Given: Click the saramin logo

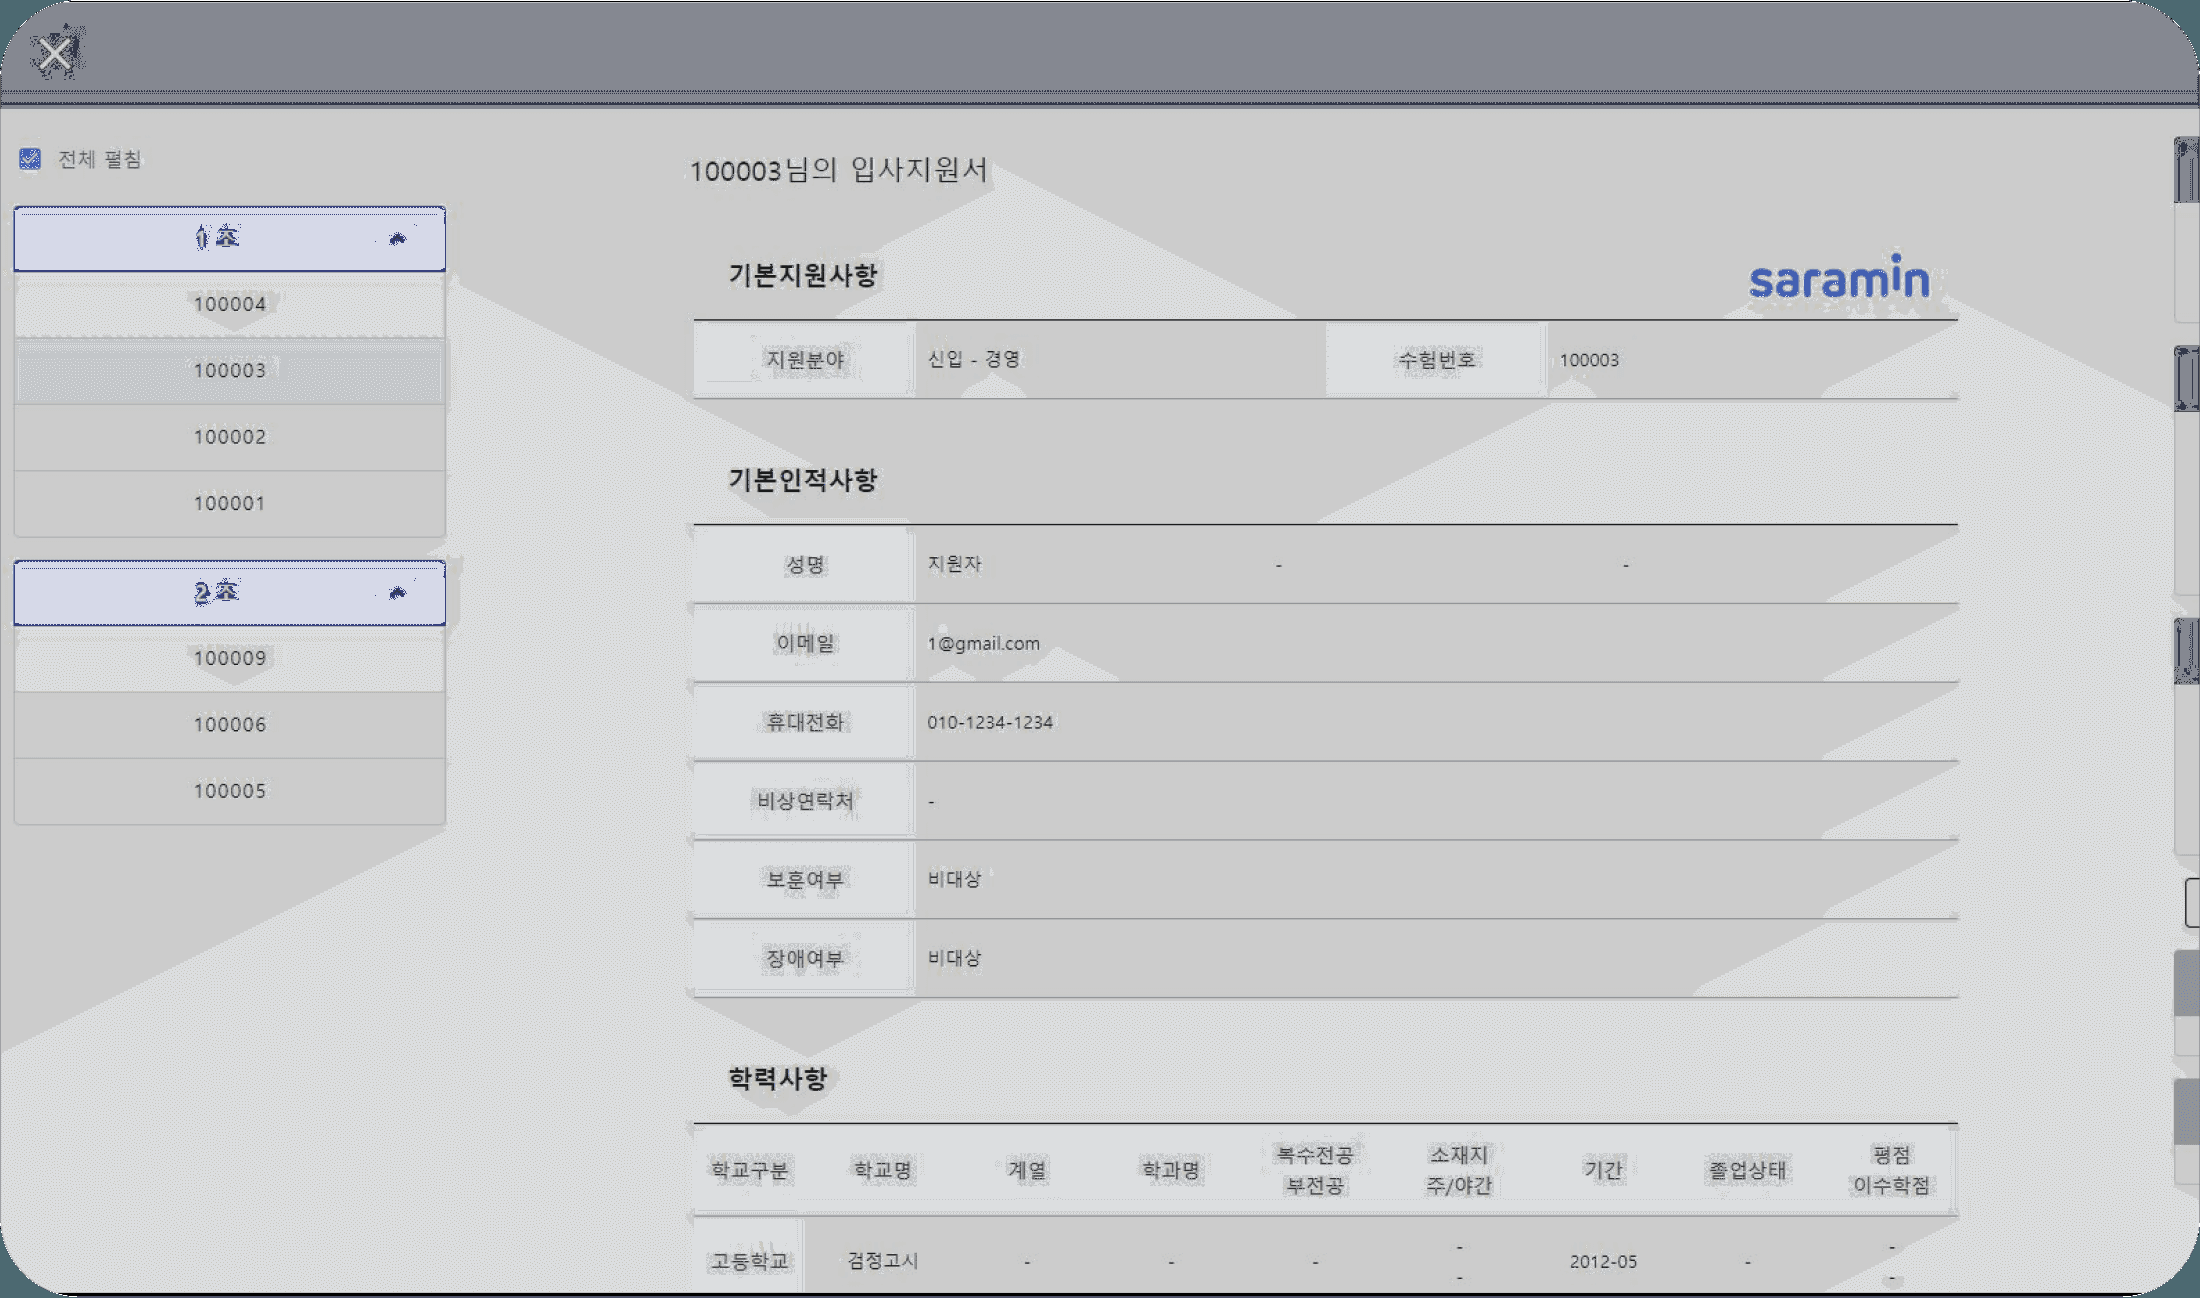Looking at the screenshot, I should [x=1839, y=277].
